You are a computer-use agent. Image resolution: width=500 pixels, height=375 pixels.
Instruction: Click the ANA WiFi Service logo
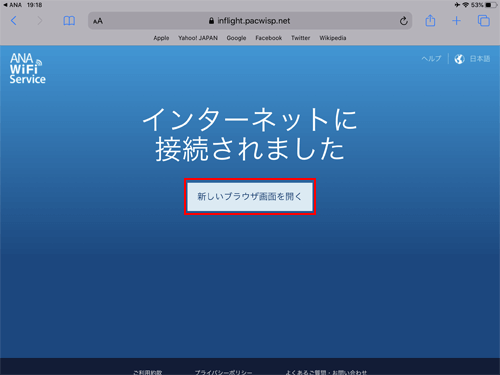click(x=27, y=68)
